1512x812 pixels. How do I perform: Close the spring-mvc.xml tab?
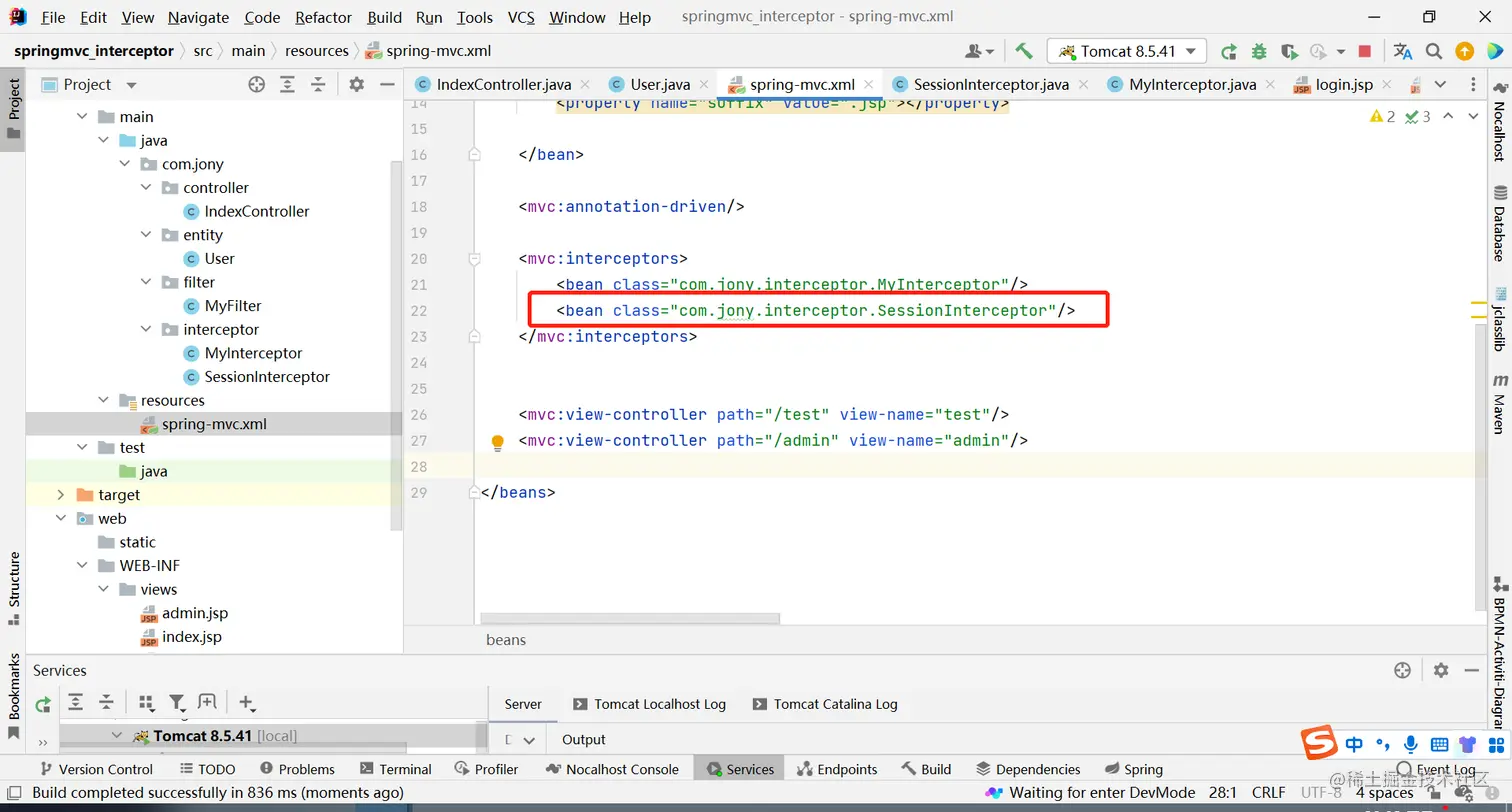(869, 85)
